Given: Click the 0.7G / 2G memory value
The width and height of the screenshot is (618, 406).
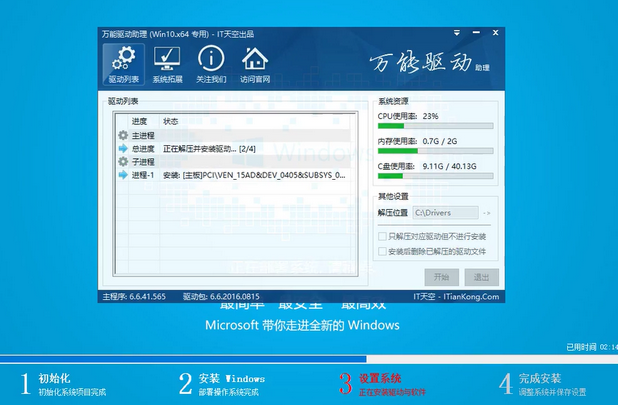Looking at the screenshot, I should pyautogui.click(x=440, y=141).
